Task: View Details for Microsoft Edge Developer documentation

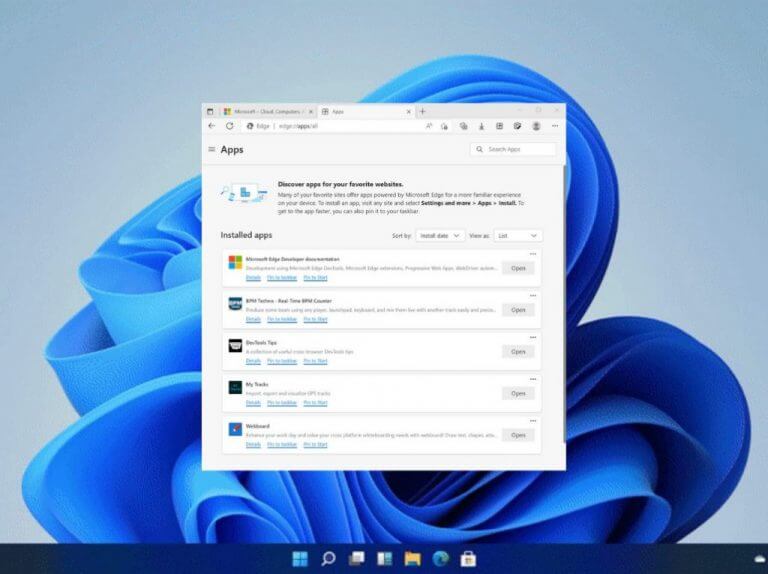Action: [253, 278]
